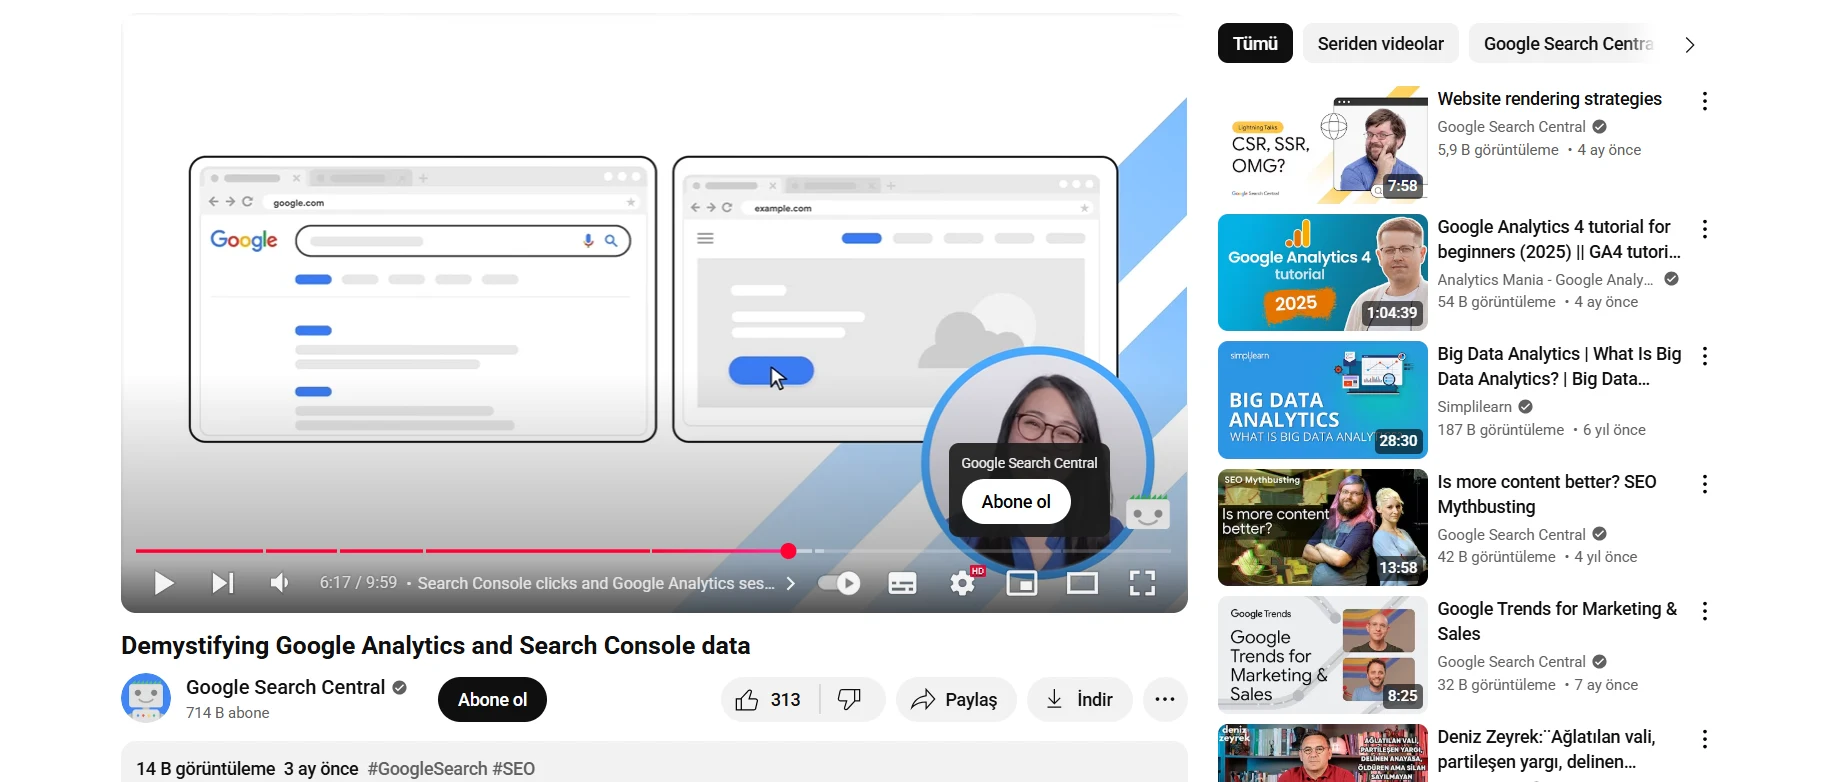
Task: Click the #GoogleSearch hashtag
Action: pos(427,769)
